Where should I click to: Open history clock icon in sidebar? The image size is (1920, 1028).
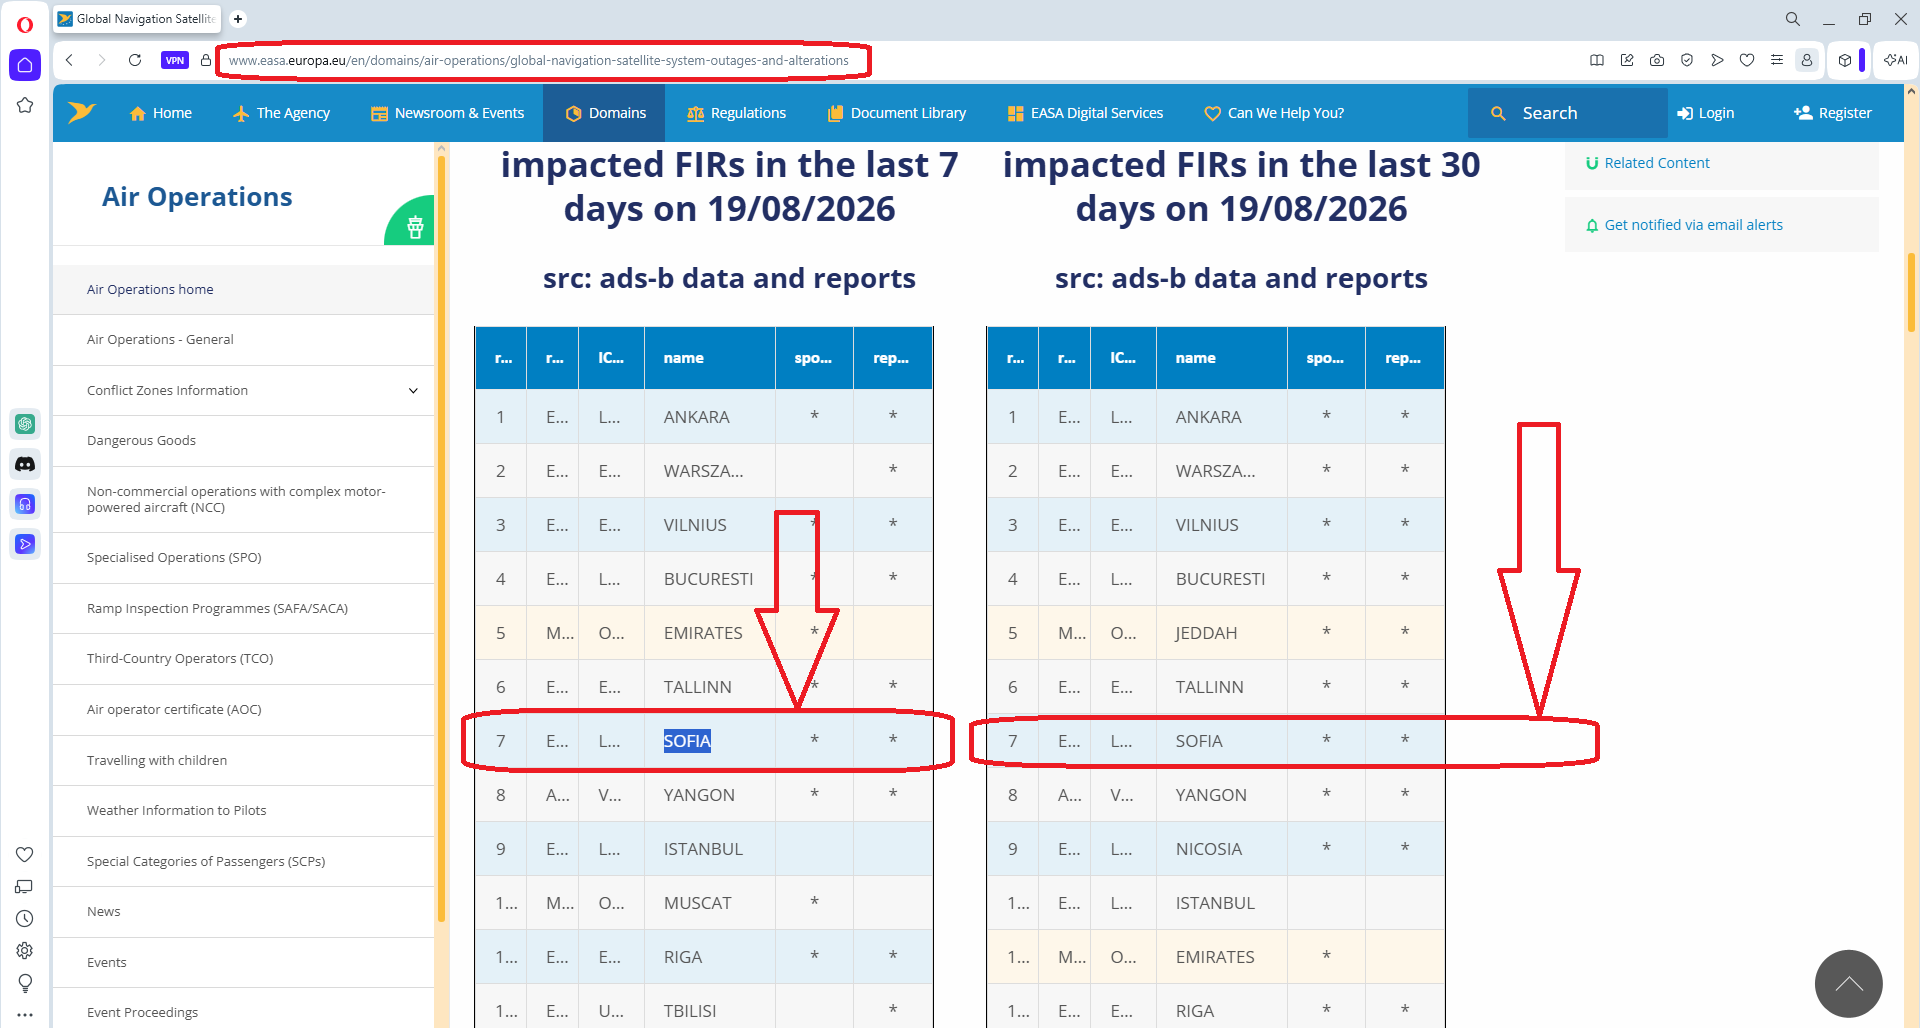tap(25, 918)
